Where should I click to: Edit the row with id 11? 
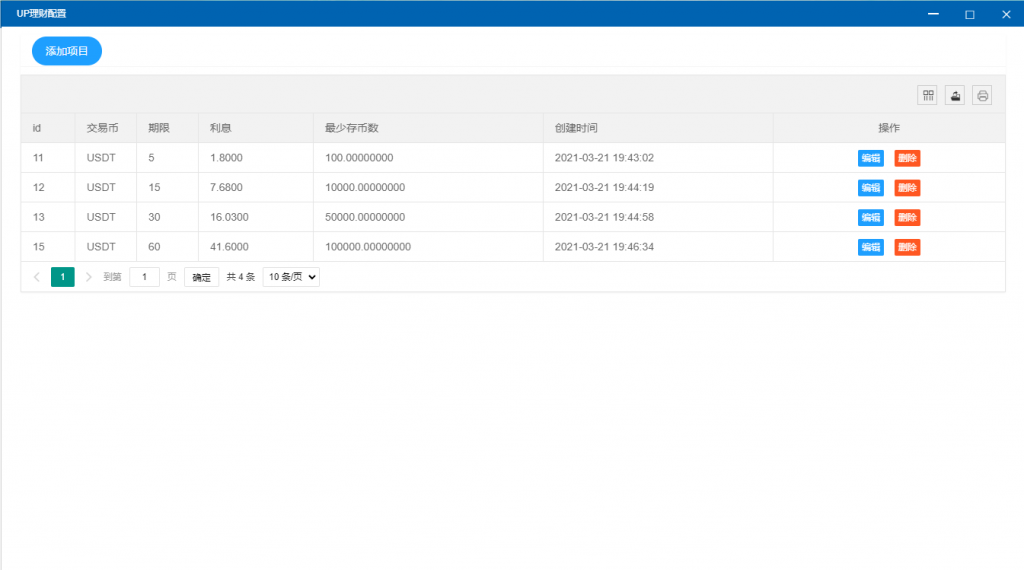click(x=870, y=158)
